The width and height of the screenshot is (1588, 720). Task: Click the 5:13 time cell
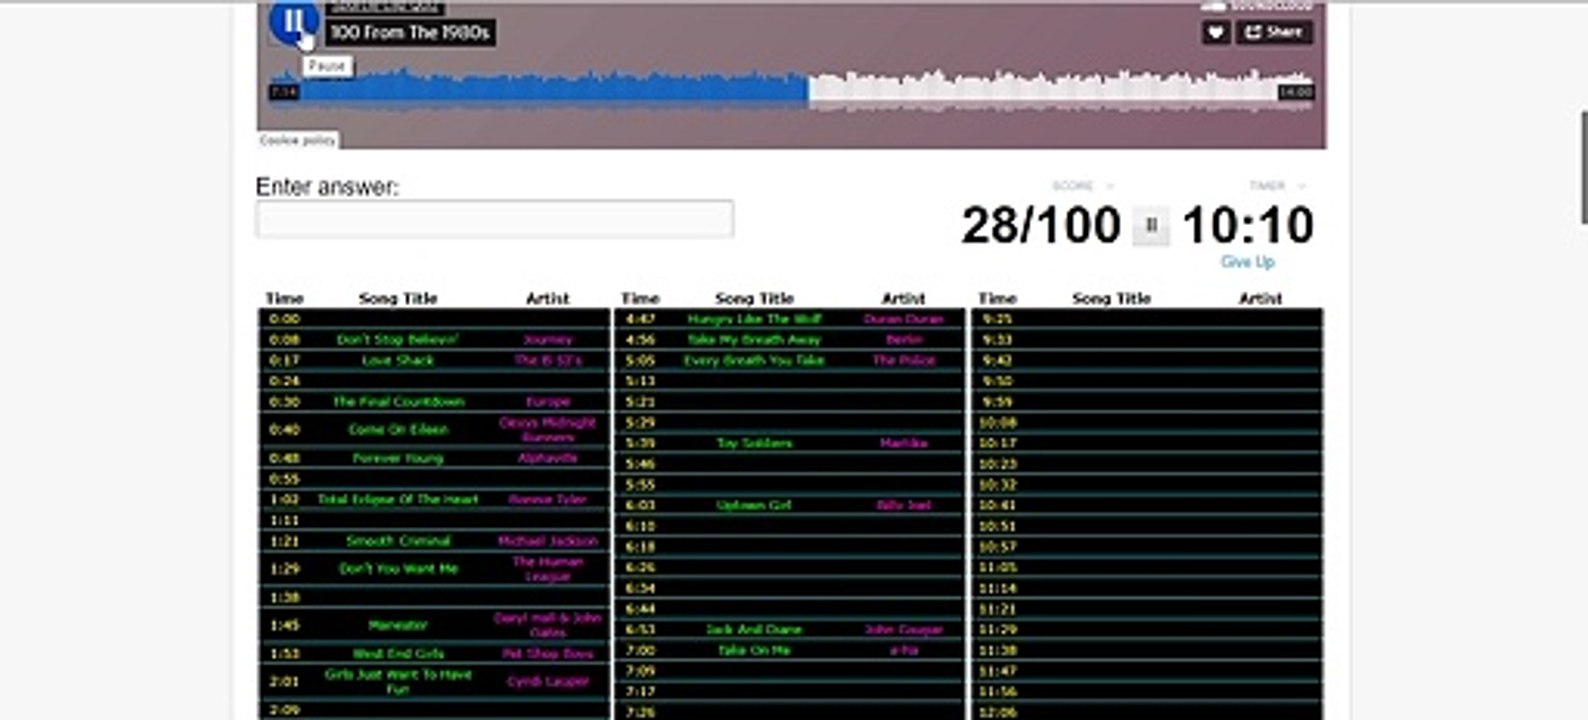coord(640,381)
